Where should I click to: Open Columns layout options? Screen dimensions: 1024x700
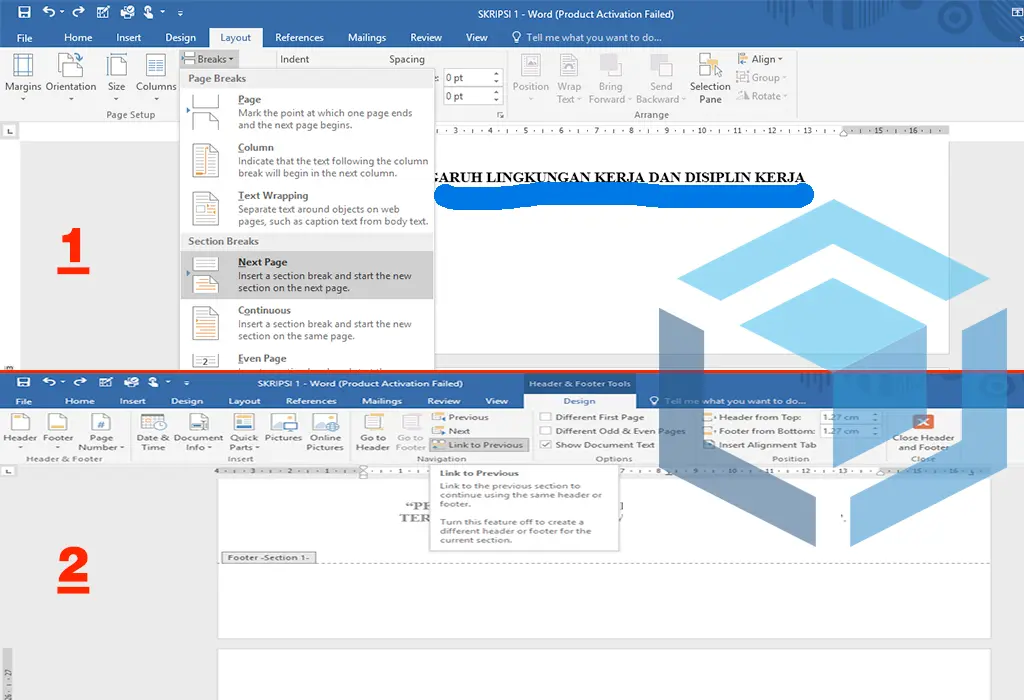pos(156,77)
